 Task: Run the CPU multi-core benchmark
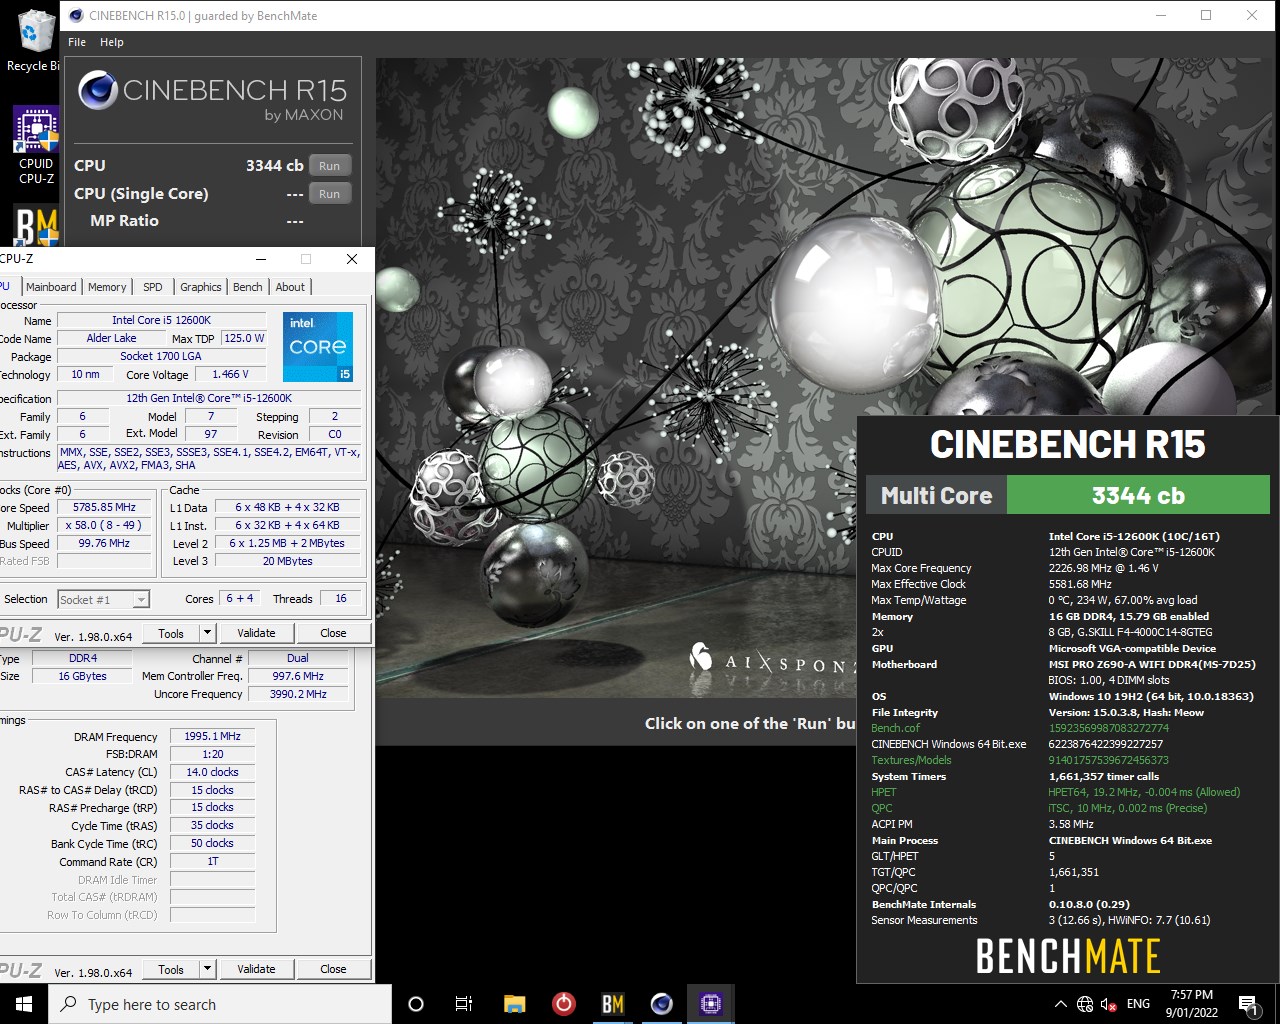point(329,166)
